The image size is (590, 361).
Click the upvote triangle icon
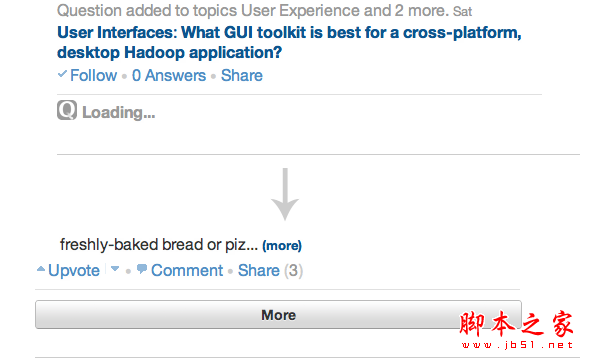click(41, 269)
